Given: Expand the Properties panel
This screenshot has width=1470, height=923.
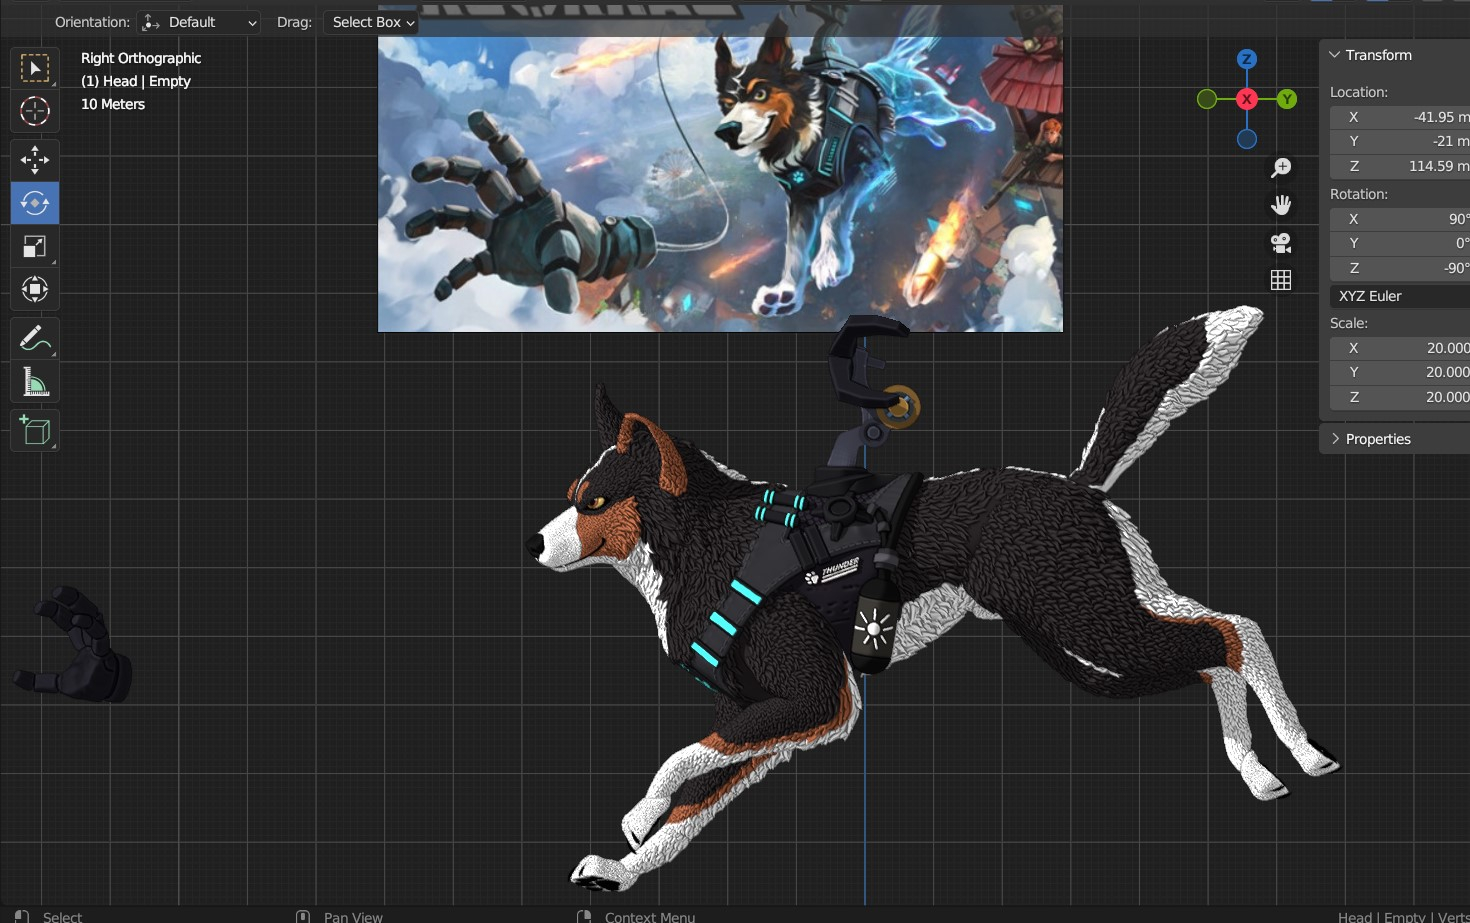Looking at the screenshot, I should click(1335, 439).
